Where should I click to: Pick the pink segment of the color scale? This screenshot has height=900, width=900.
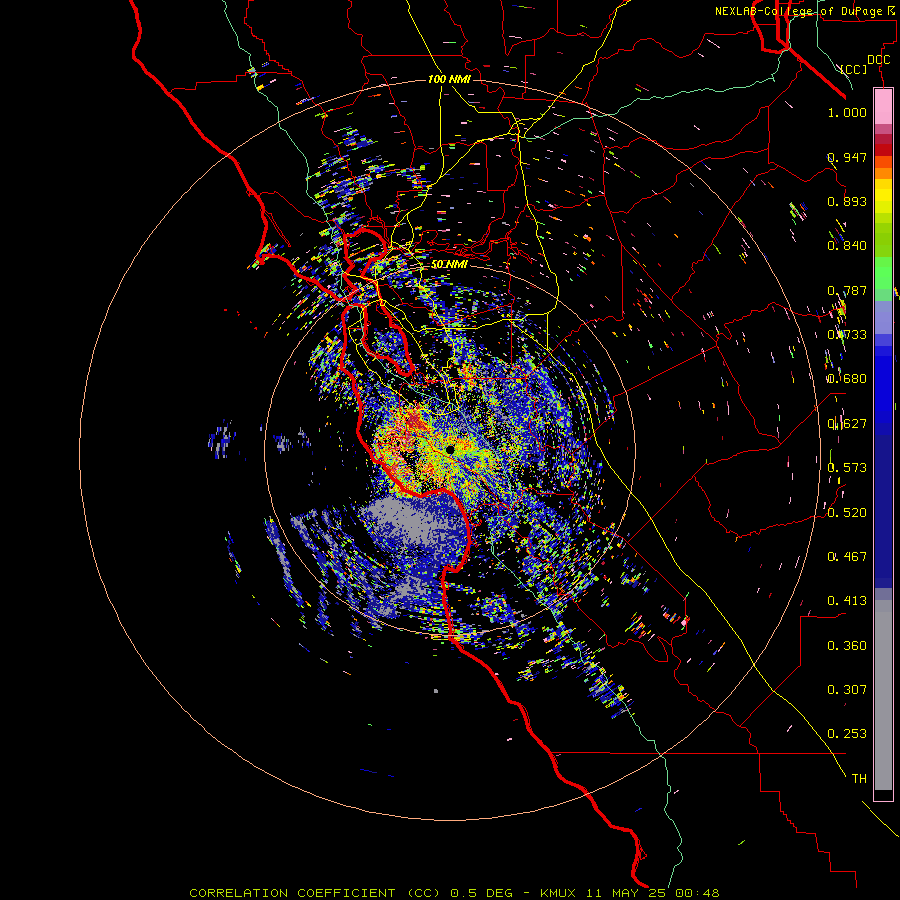pos(883,107)
